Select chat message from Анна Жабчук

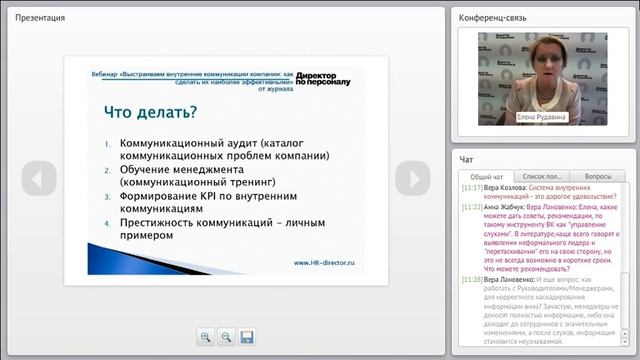540,238
